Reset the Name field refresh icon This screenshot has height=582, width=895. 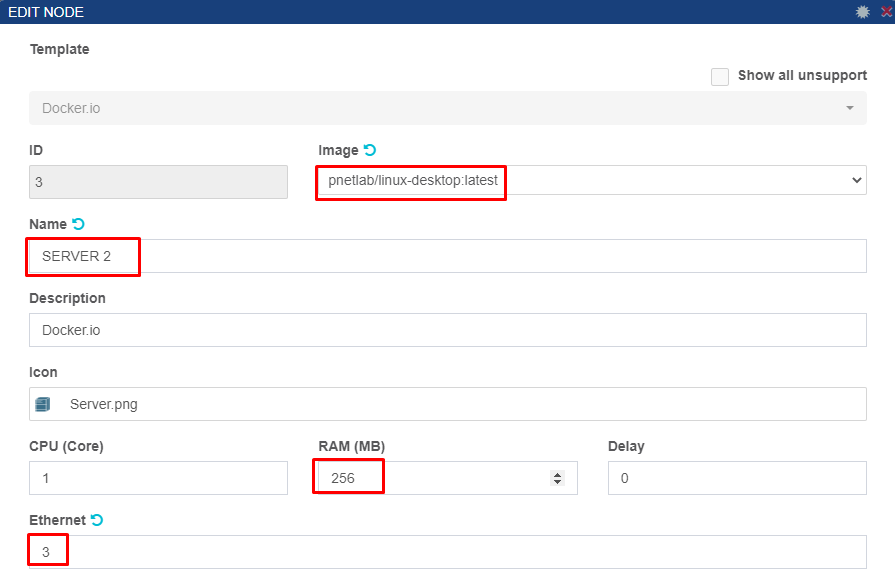point(78,224)
